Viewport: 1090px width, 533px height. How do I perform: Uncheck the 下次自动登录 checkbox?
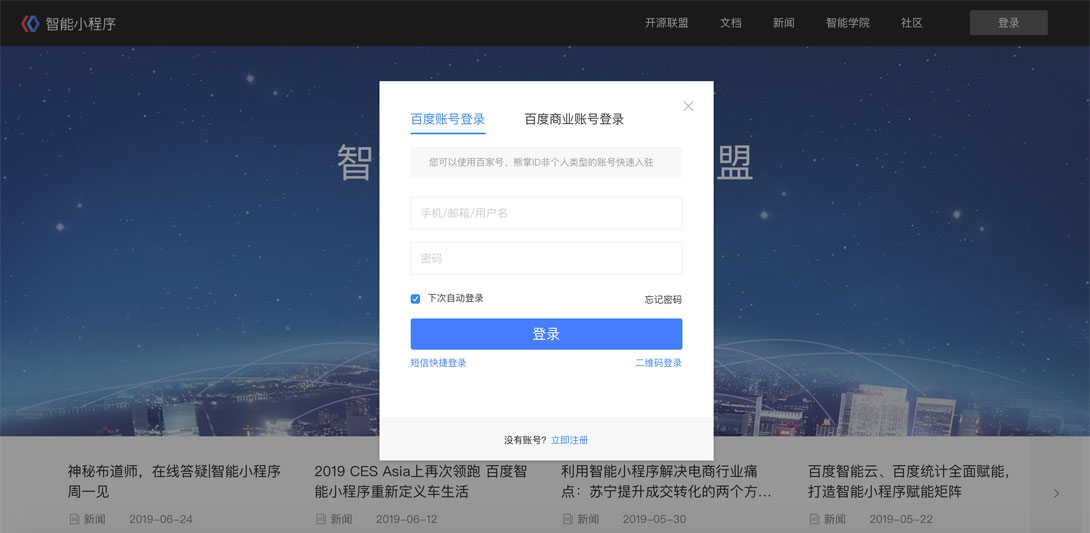416,299
